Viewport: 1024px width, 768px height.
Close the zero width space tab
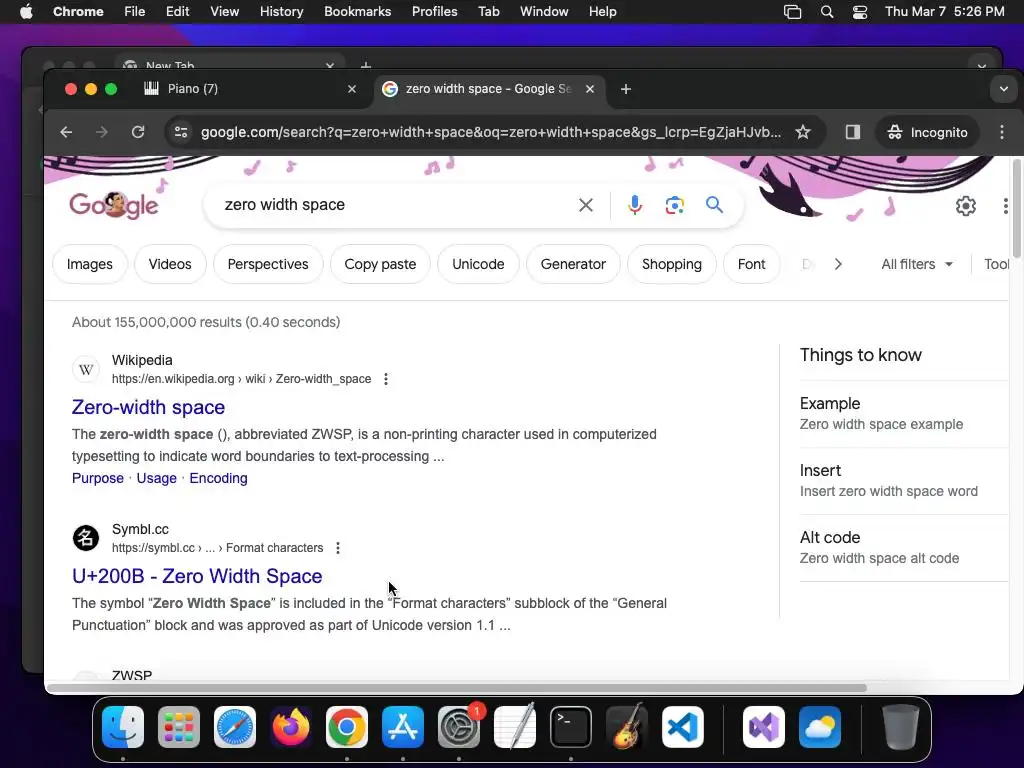(x=590, y=89)
